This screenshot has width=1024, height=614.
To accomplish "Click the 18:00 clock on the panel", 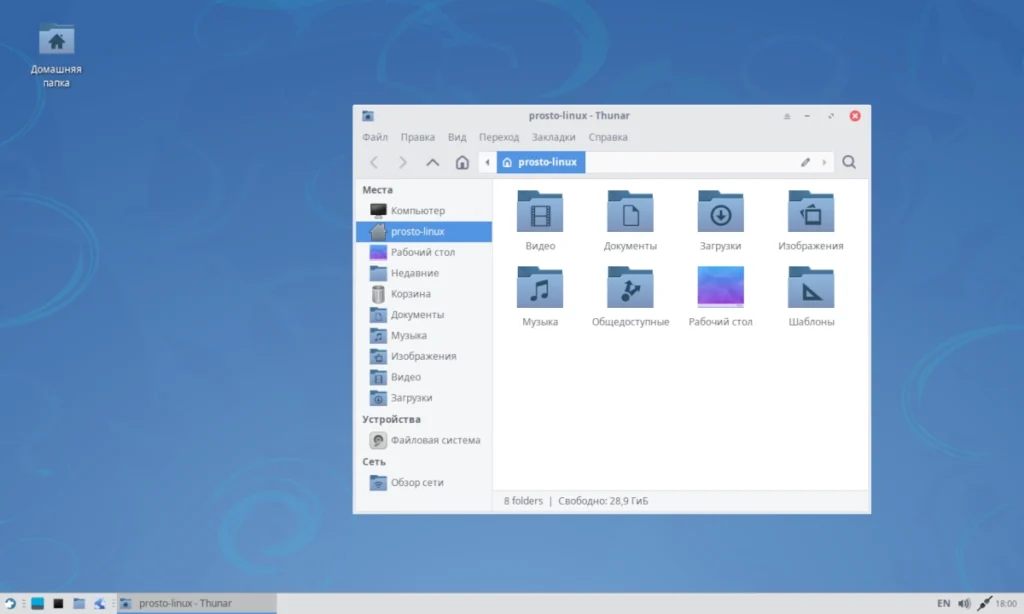I will 1006,604.
